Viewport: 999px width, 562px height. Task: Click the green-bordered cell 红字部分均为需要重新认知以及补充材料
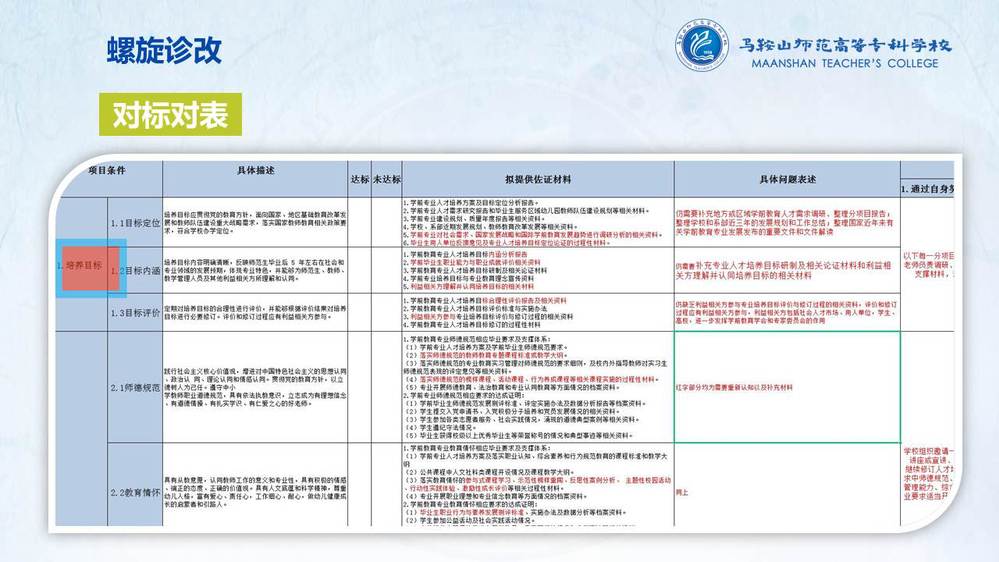coord(787,387)
